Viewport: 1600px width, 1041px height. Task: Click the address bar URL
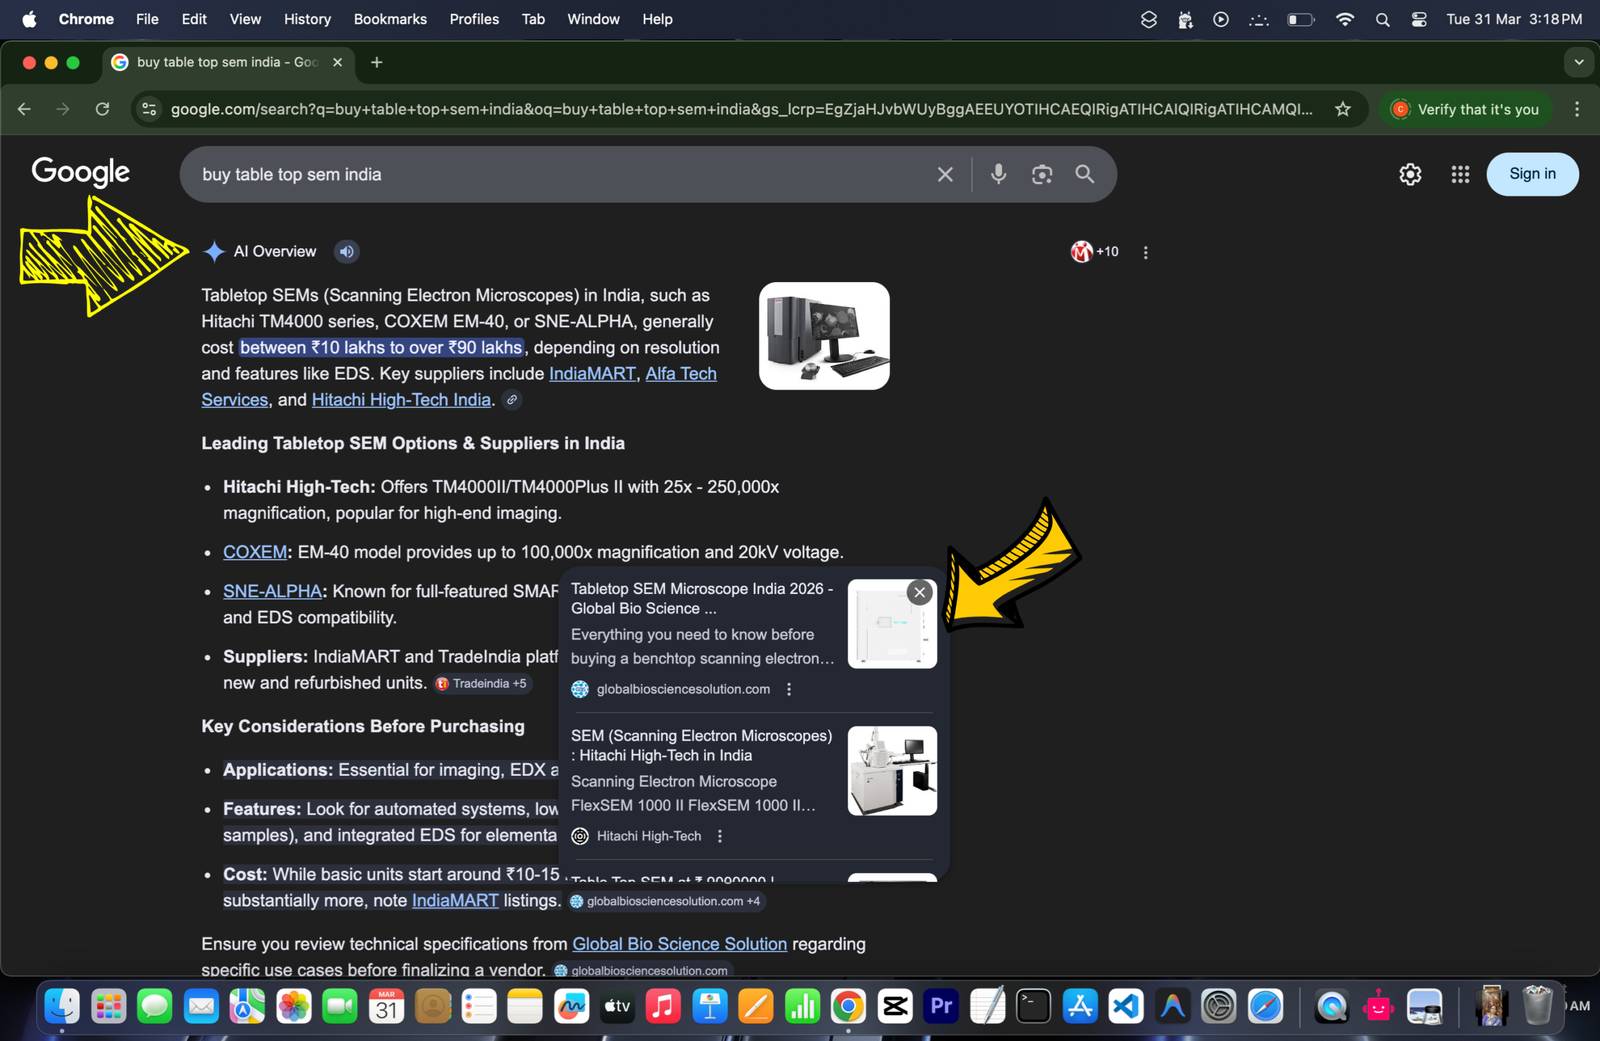741,109
